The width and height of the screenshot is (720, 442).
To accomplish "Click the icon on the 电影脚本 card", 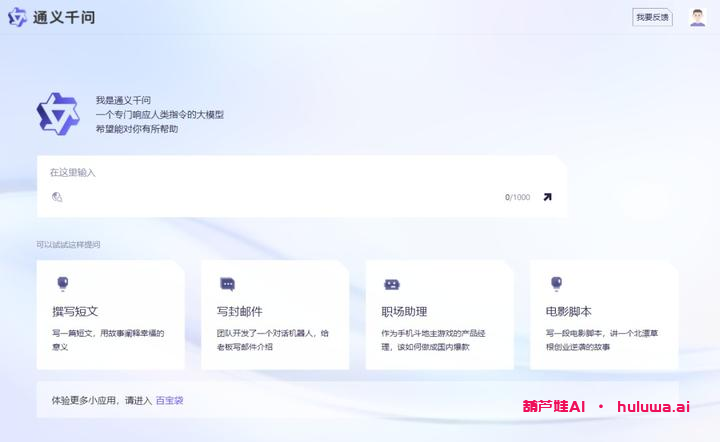I will tap(556, 284).
